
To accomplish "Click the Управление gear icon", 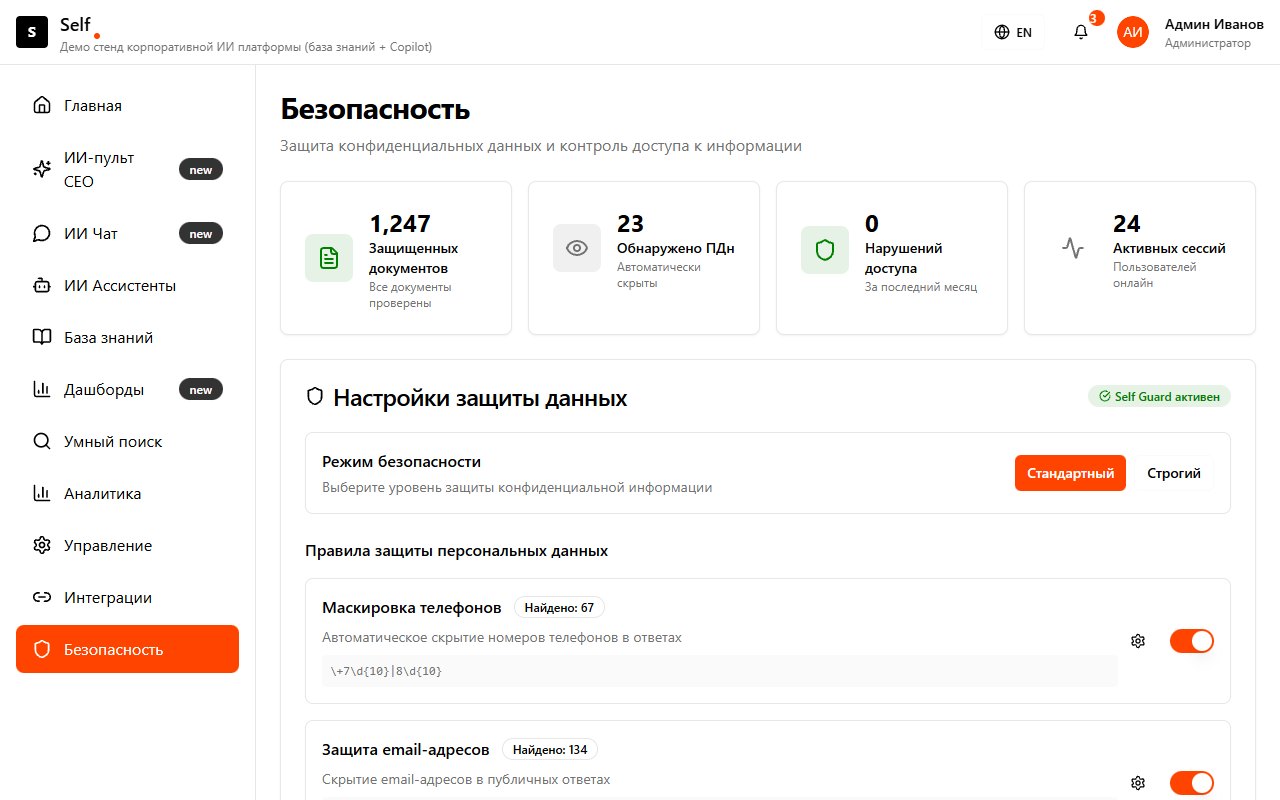I will coord(42,545).
